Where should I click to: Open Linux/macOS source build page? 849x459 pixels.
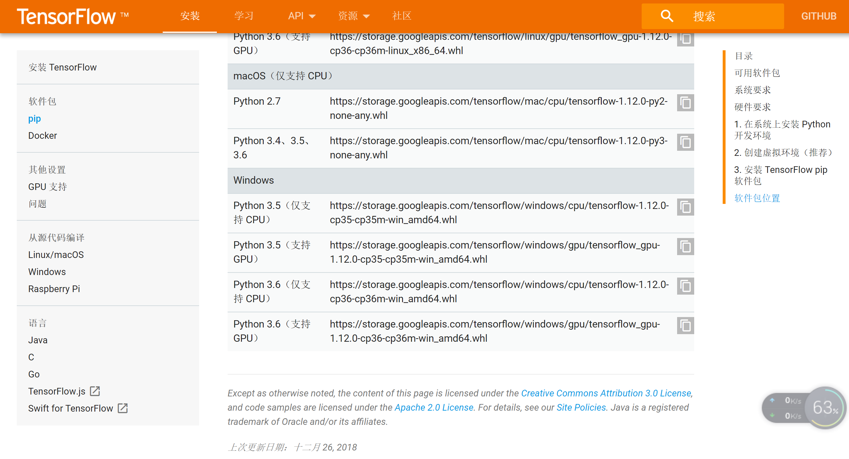coord(56,254)
